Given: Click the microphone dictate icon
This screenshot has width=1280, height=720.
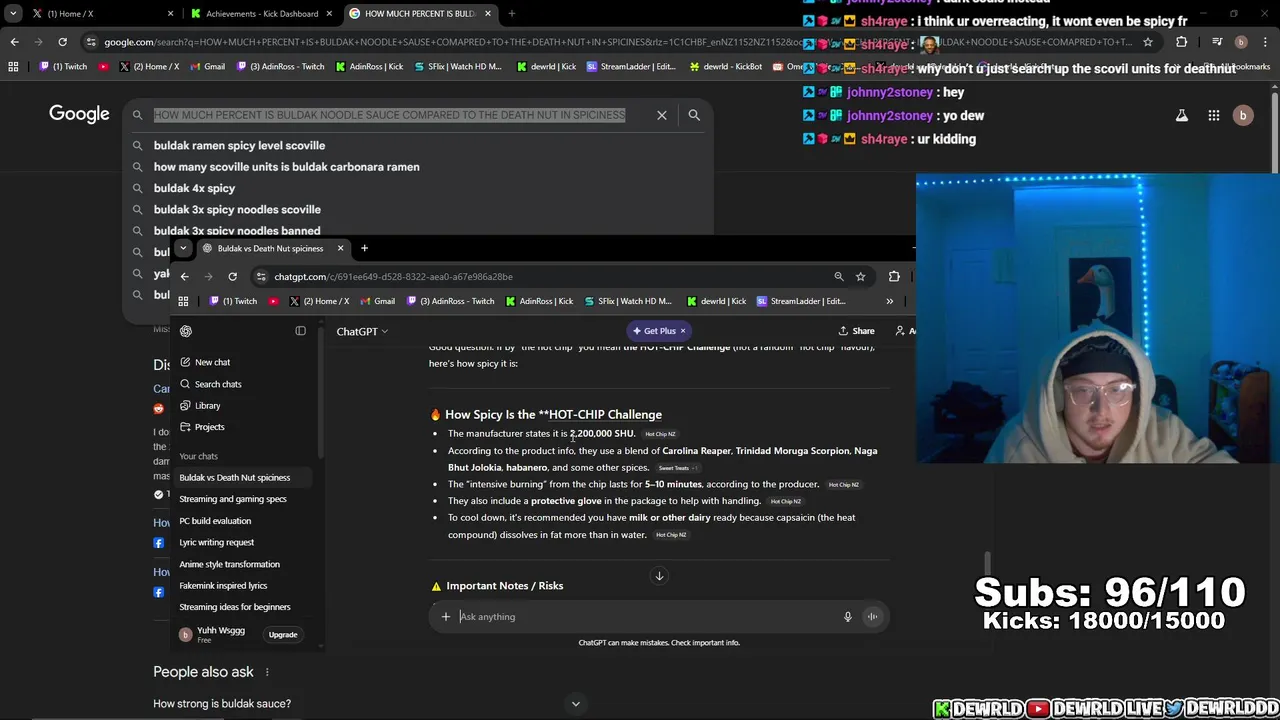Looking at the screenshot, I should click(x=848, y=617).
